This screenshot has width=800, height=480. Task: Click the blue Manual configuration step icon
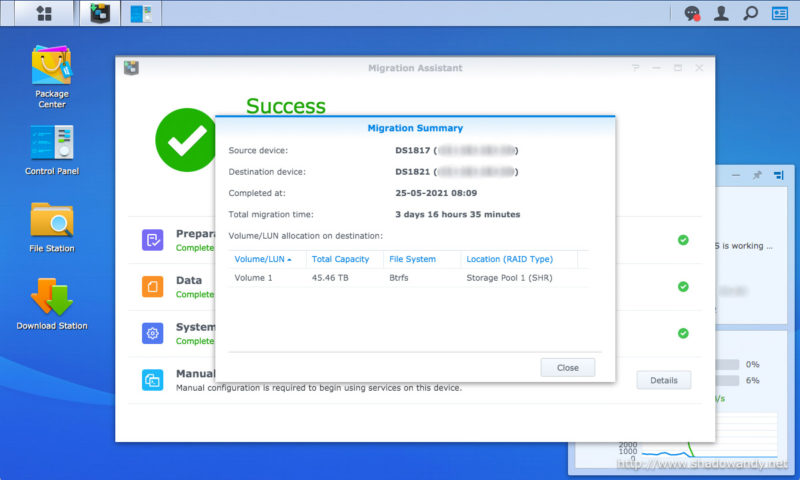pos(153,380)
